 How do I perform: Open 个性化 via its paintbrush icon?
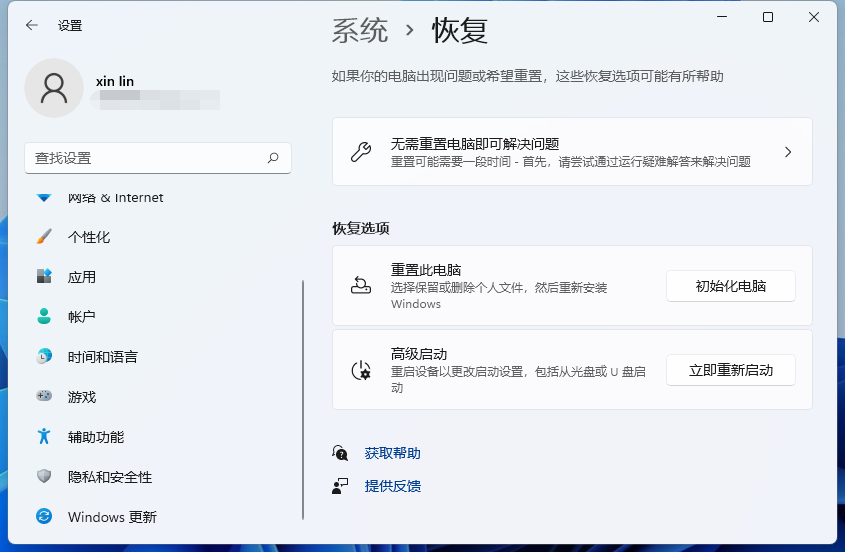tap(44, 237)
